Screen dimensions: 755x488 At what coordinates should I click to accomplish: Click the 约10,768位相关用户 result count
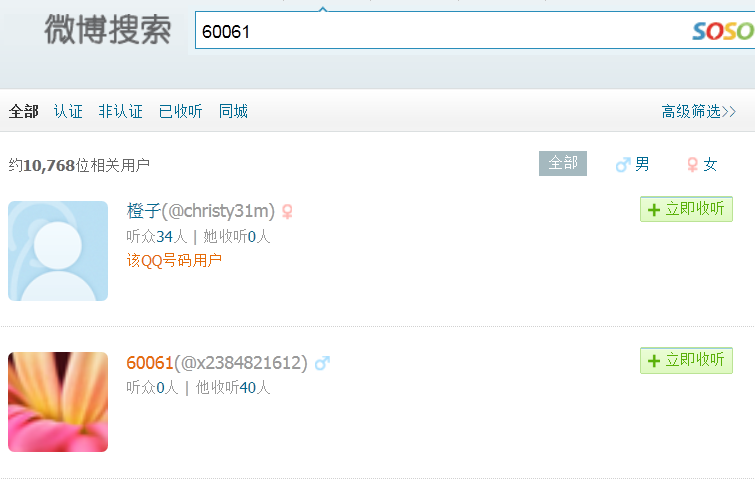click(x=79, y=165)
